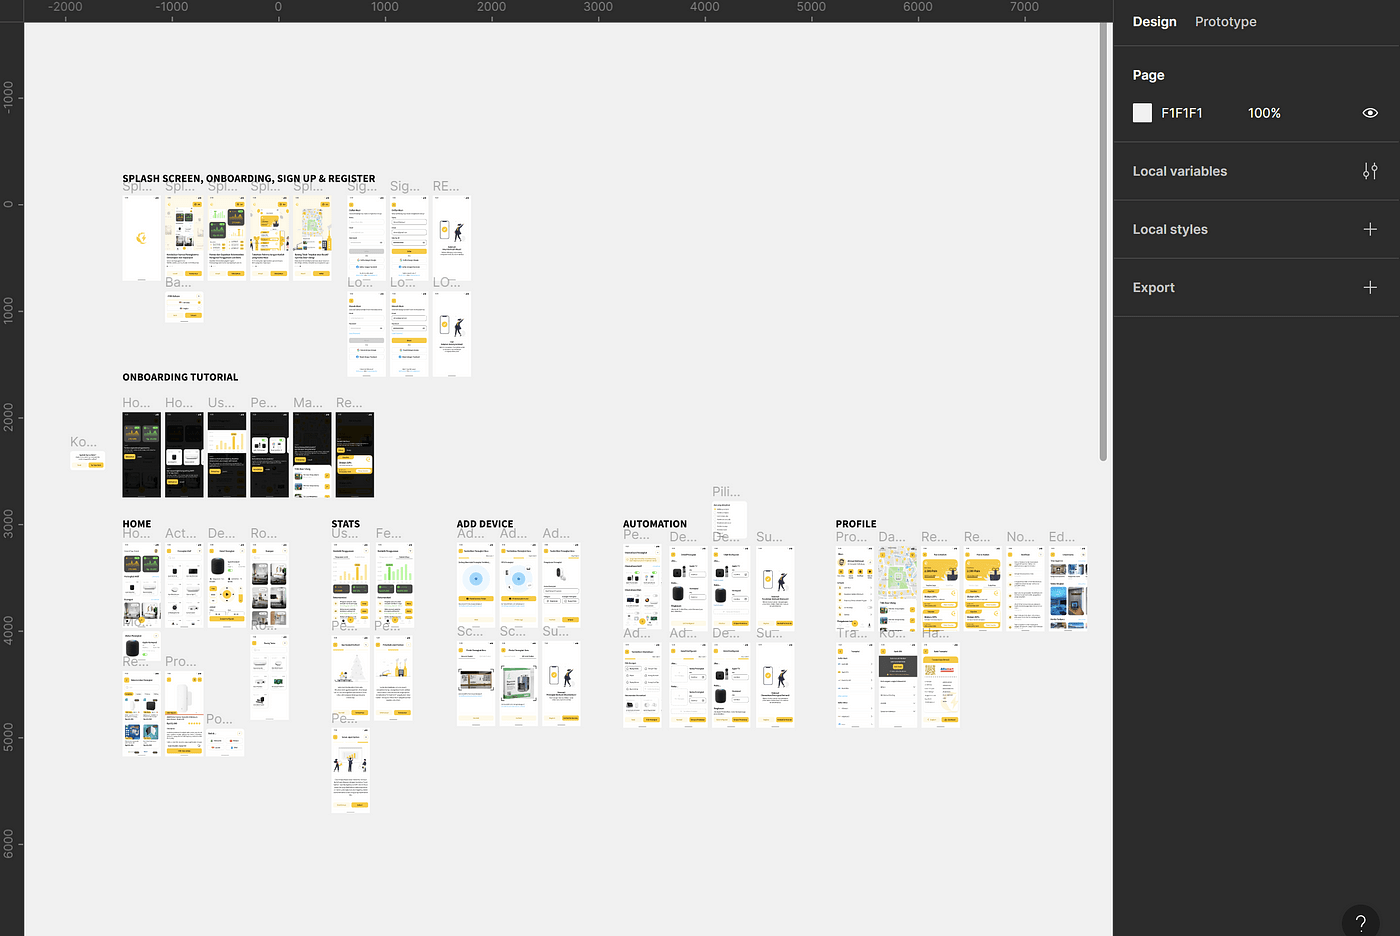Viewport: 1400px width, 936px height.
Task: Select the SPLASH SCREEN, ONBOARDING, SIGN UP & REGISTER title
Action: click(249, 179)
